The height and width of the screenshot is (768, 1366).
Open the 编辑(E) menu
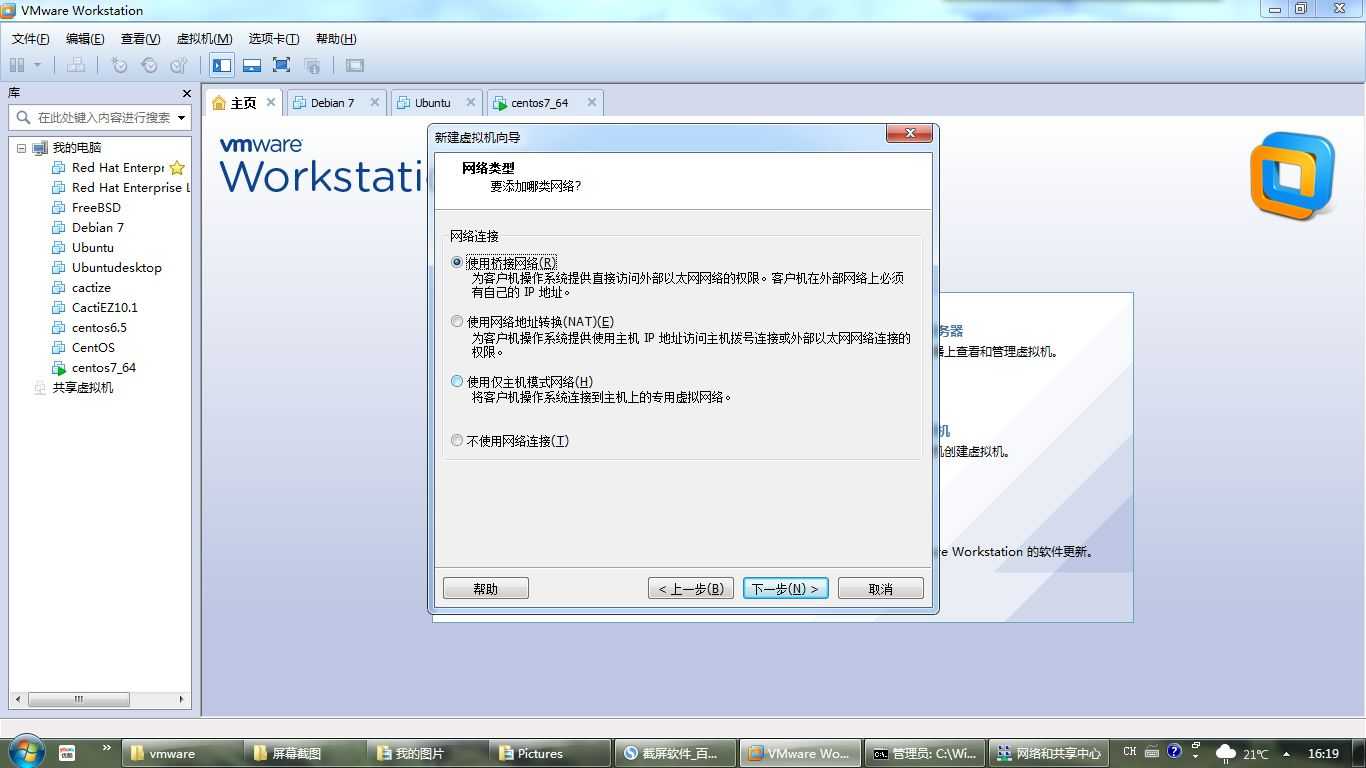pyautogui.click(x=85, y=39)
